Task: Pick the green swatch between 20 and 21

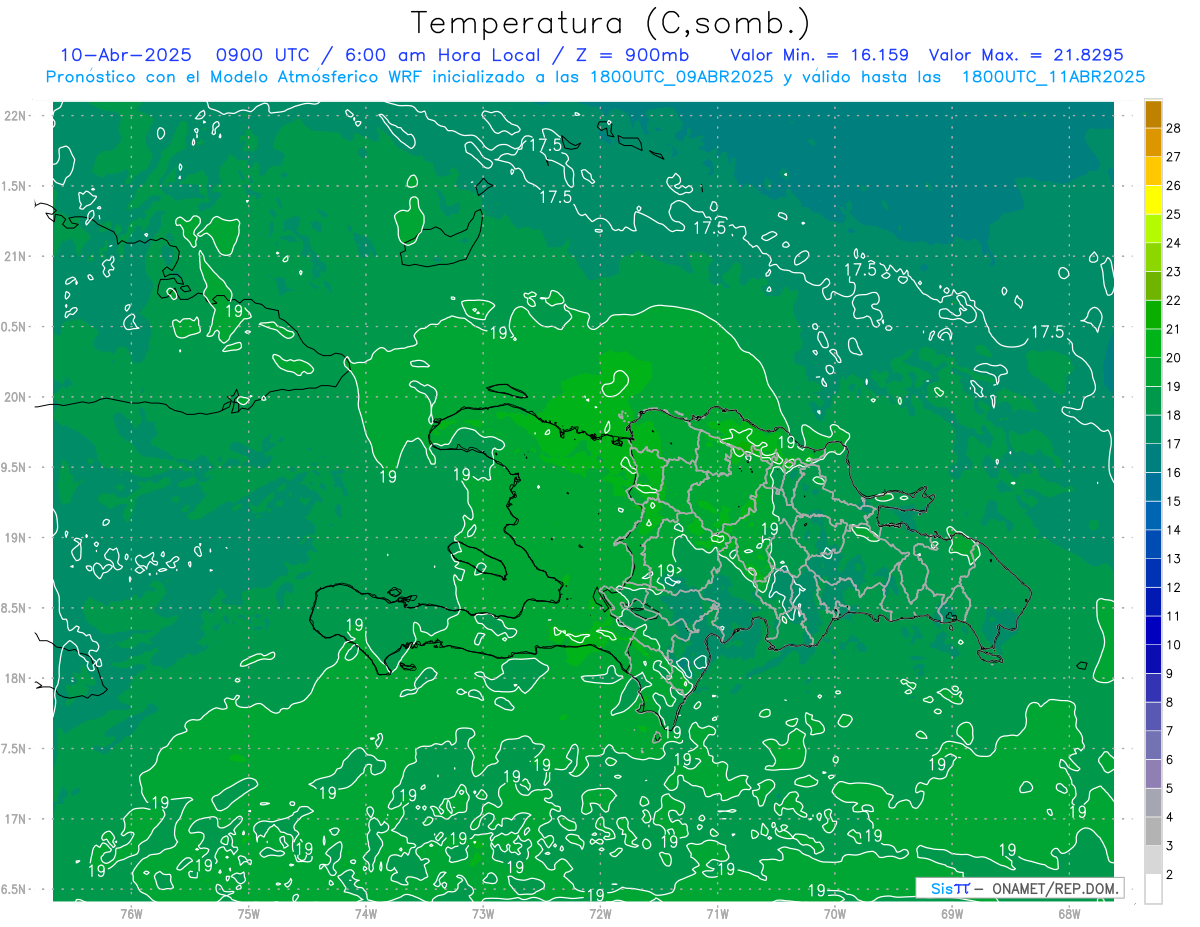Action: [1153, 343]
